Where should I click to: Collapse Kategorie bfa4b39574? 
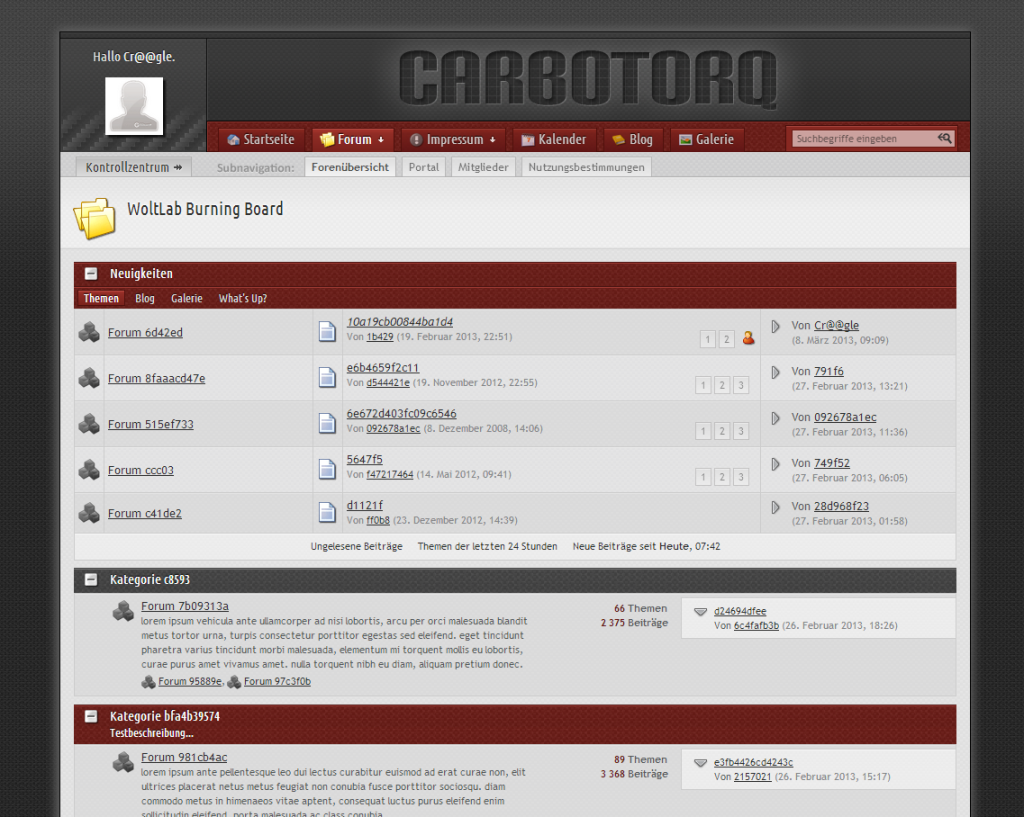click(91, 717)
